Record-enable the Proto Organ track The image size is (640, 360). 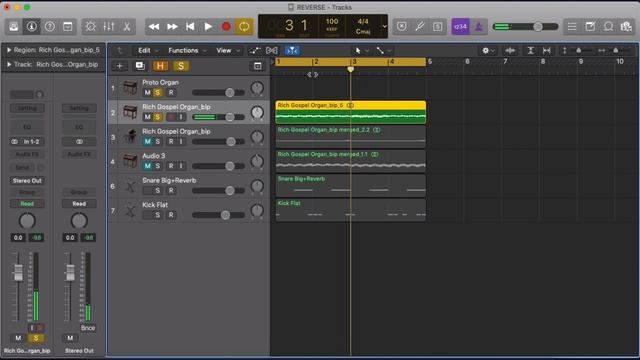pyautogui.click(x=171, y=93)
